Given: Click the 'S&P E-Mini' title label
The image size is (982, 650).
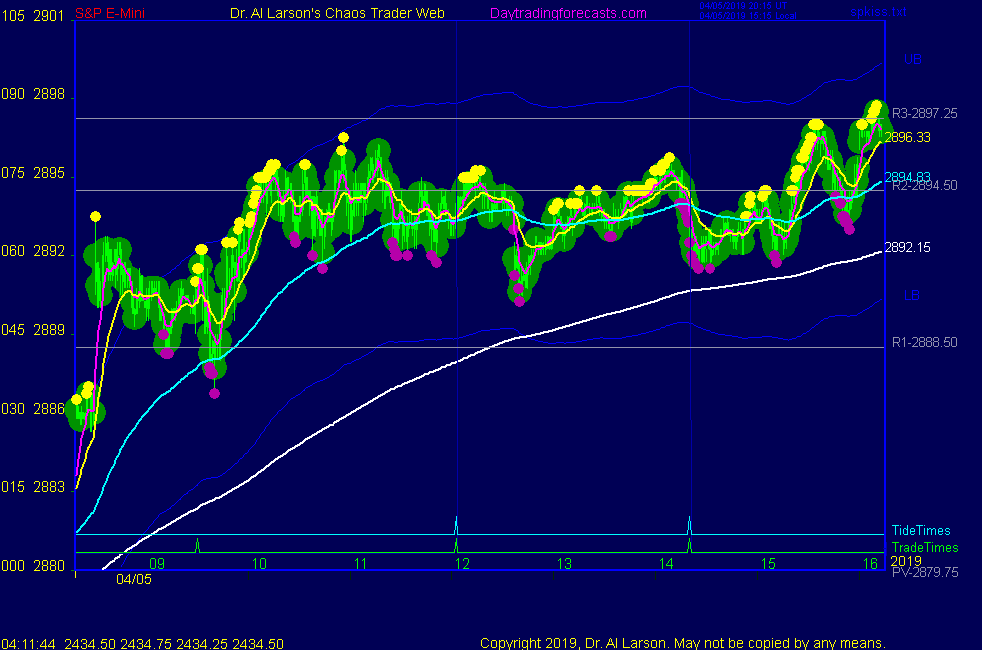Looking at the screenshot, I should point(110,13).
